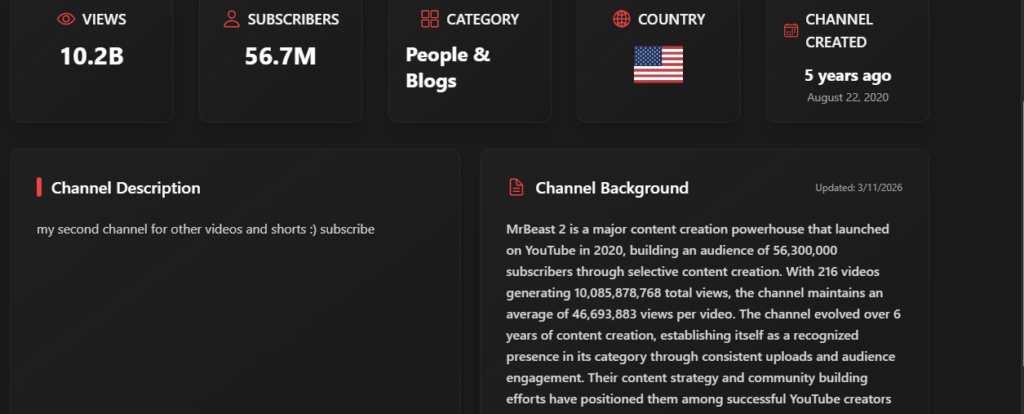Select the 56.7M subscribers count
Screen dimensions: 1024x414
pos(280,56)
